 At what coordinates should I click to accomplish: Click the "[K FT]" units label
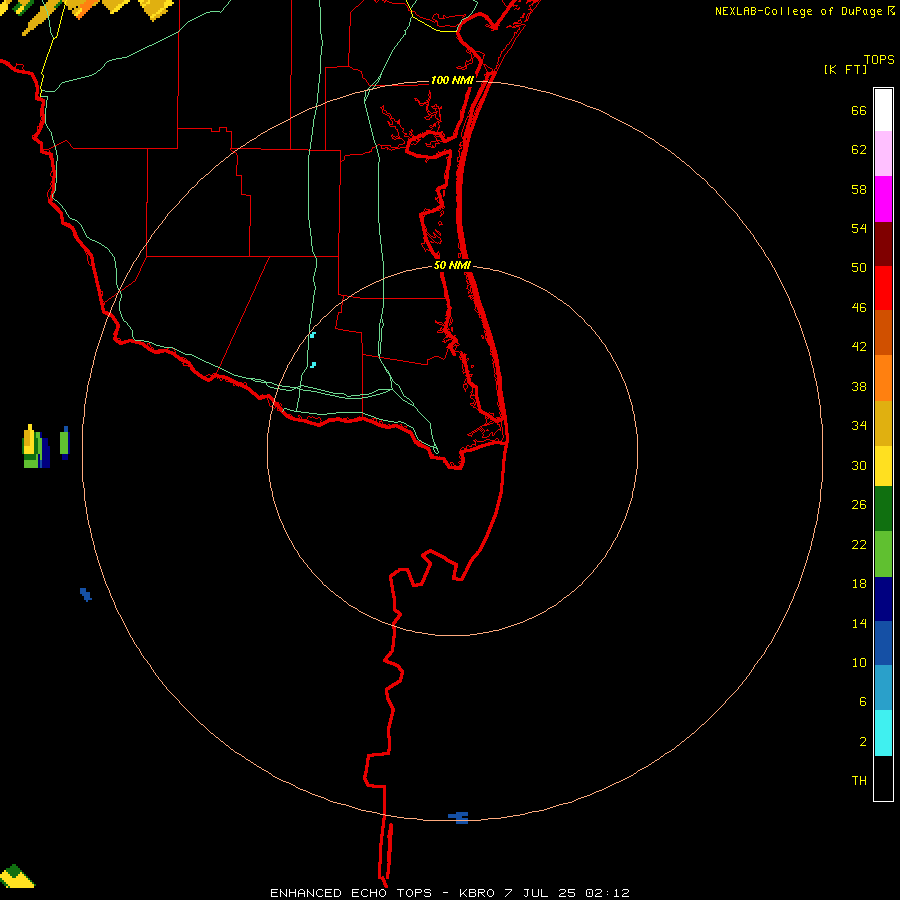pos(845,69)
